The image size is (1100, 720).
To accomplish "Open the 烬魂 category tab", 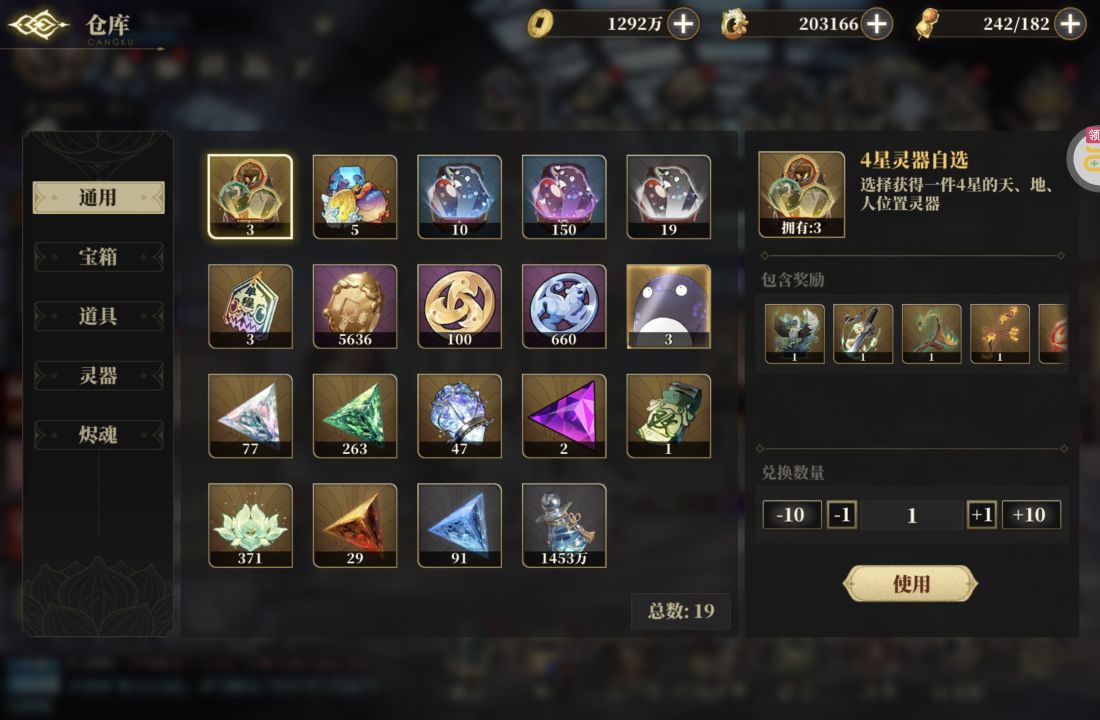I will pos(98,435).
